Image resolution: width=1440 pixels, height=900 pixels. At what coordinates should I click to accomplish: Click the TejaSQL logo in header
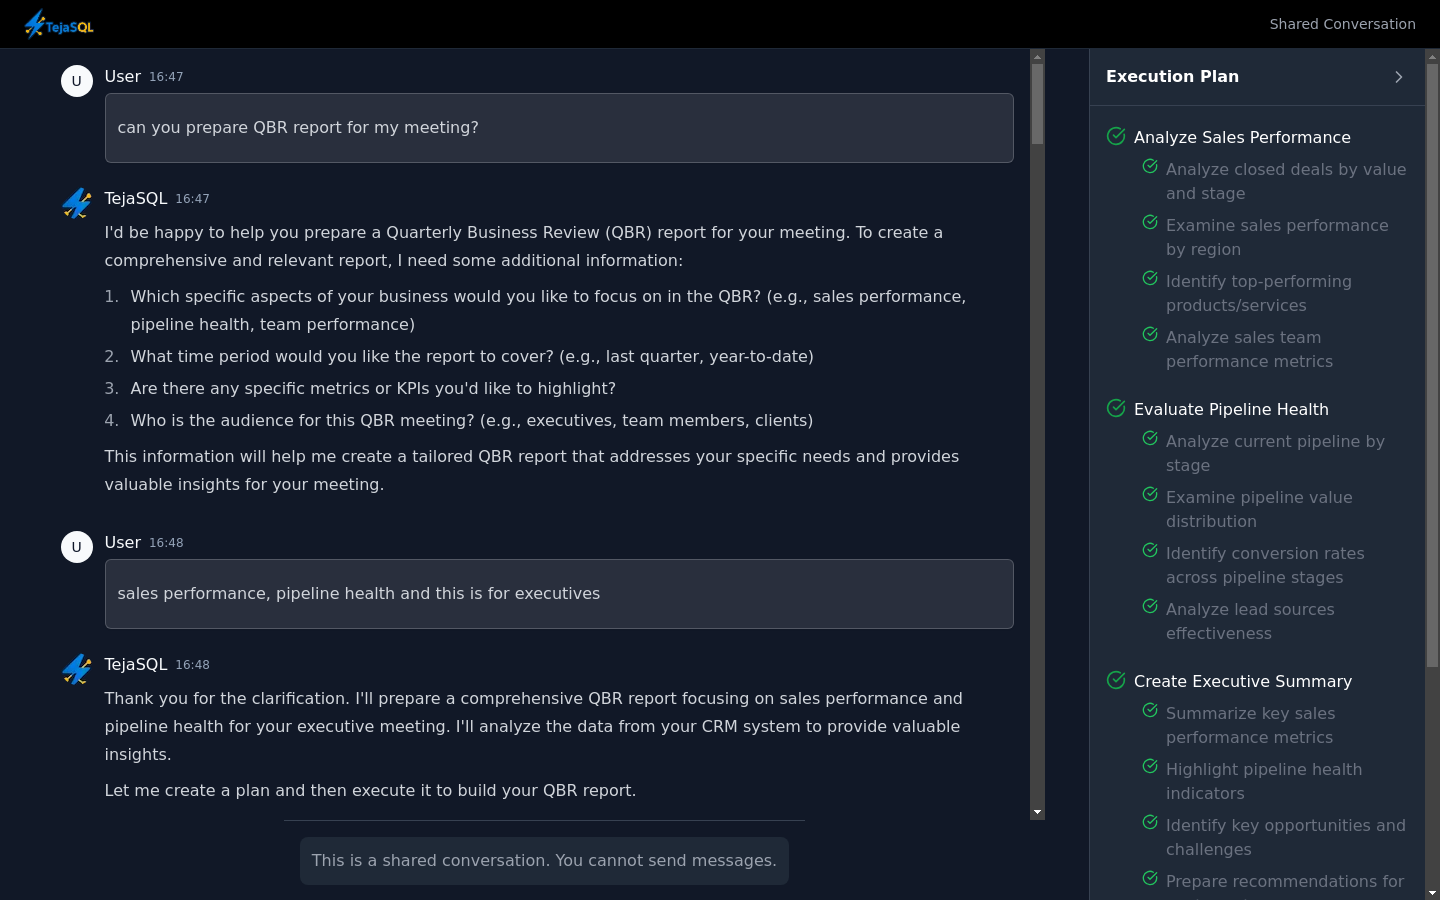pyautogui.click(x=59, y=24)
